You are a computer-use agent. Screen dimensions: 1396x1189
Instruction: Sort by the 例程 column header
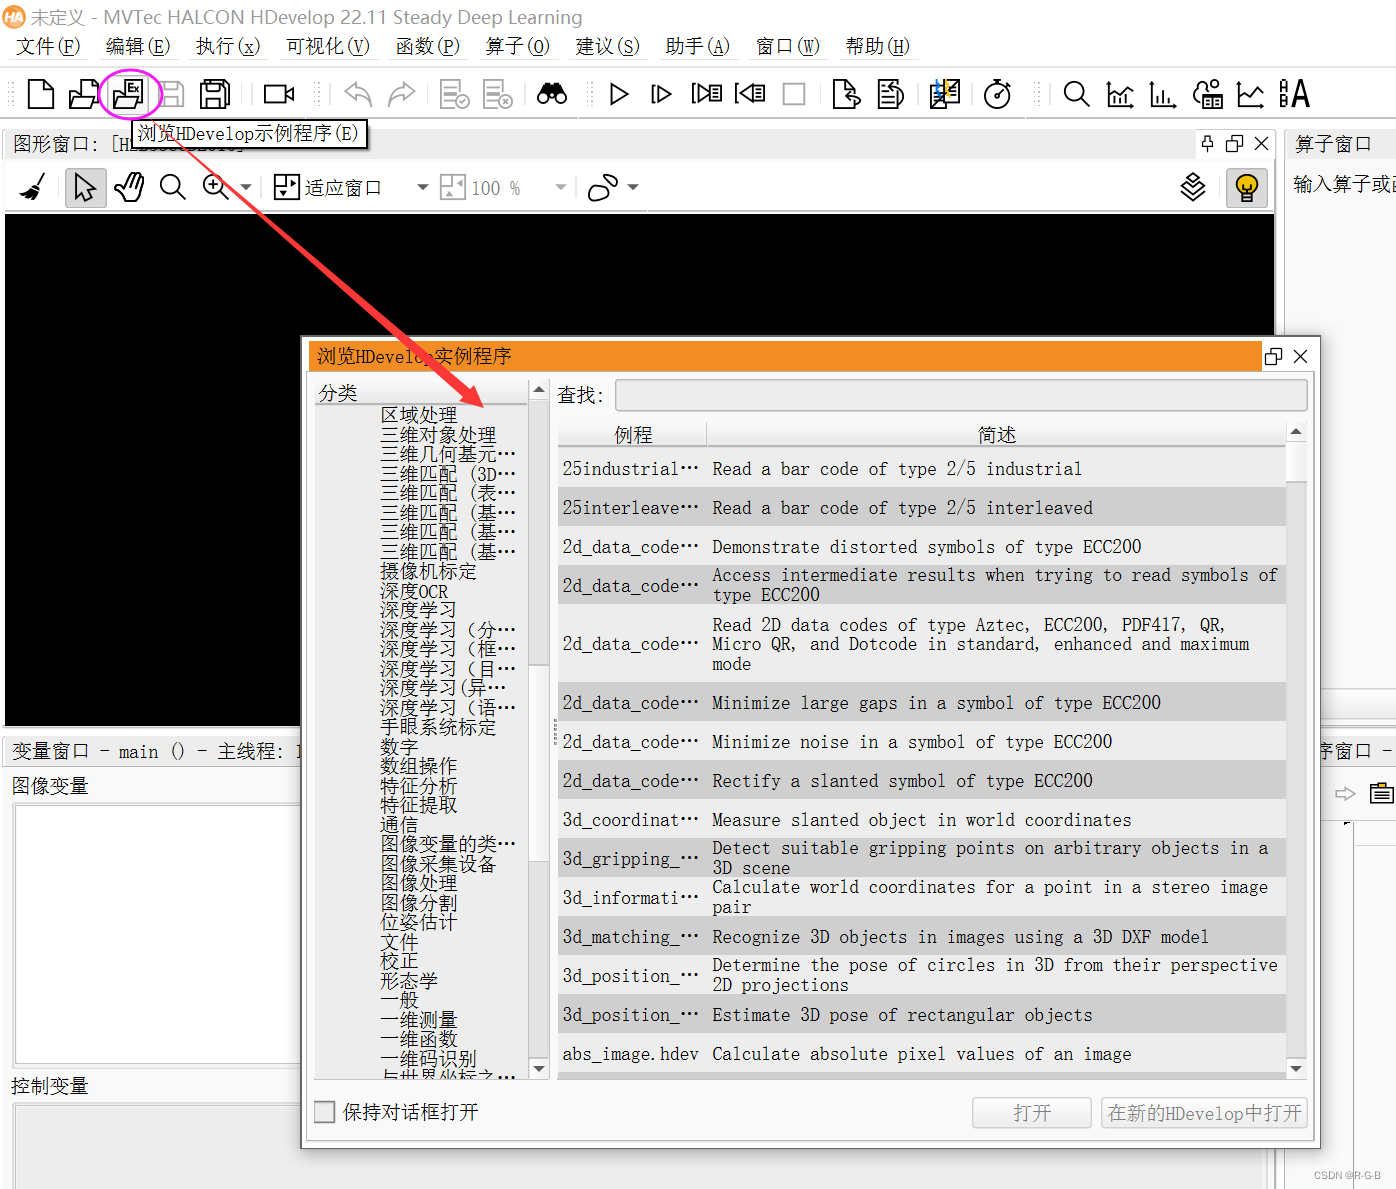(x=632, y=435)
